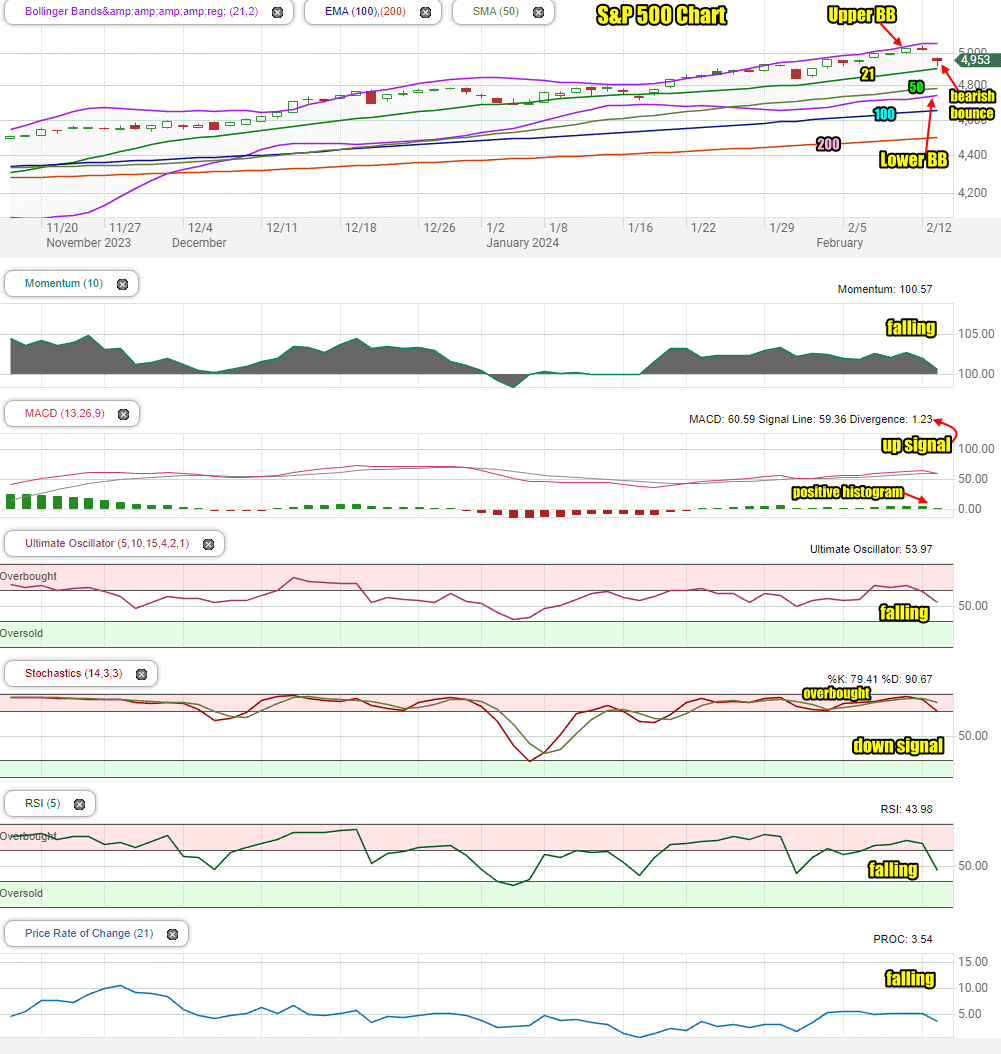Open MACD (13,26,9) indicator label
Screen dimensions: 1001x1054
pyautogui.click(x=65, y=413)
